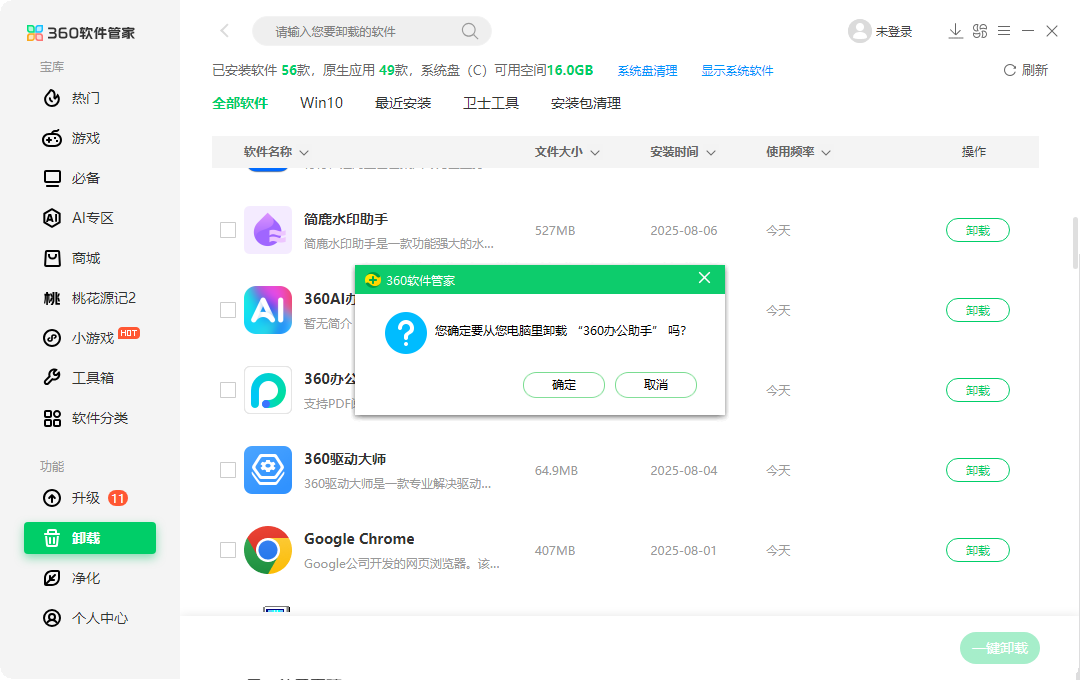Check the checkbox next to Google Chrome

click(x=228, y=550)
